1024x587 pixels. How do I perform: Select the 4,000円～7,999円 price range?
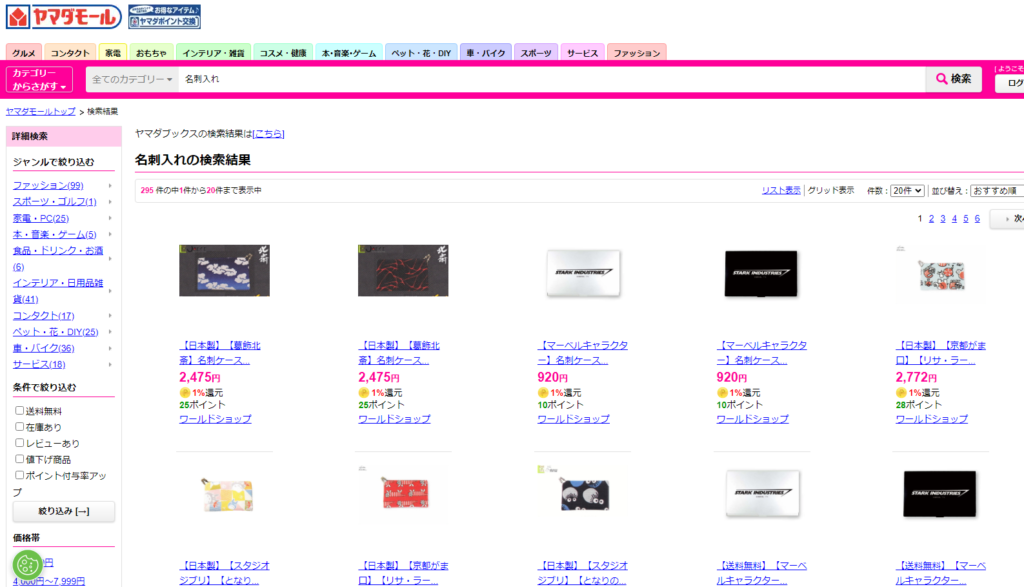[x=49, y=581]
